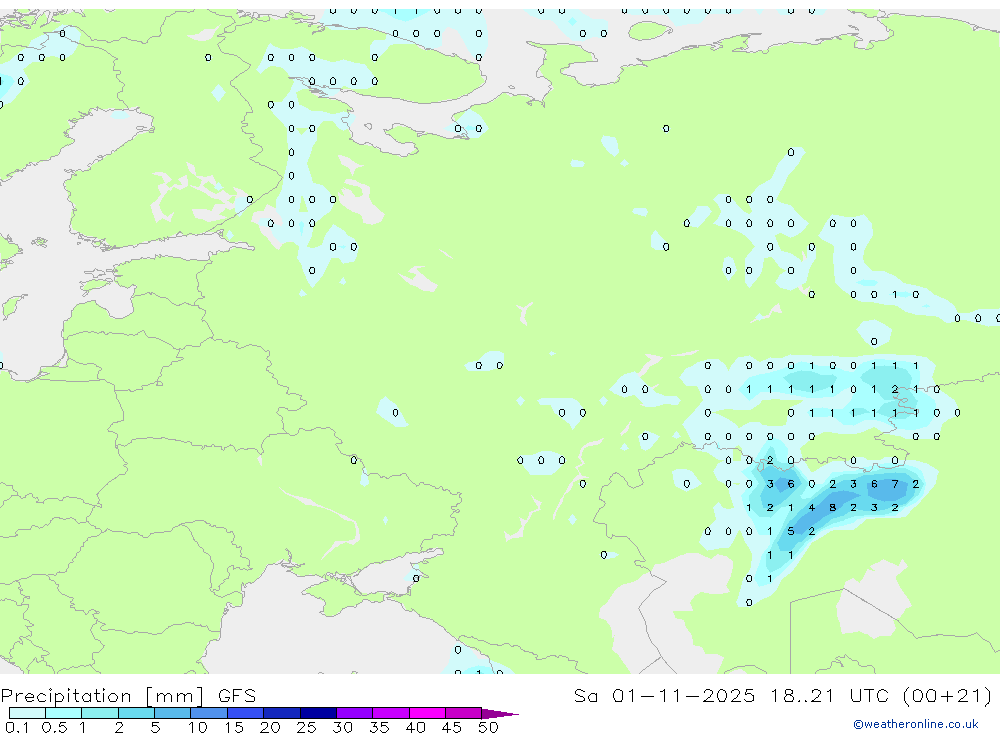Click the '0.1' legend label

point(17,727)
